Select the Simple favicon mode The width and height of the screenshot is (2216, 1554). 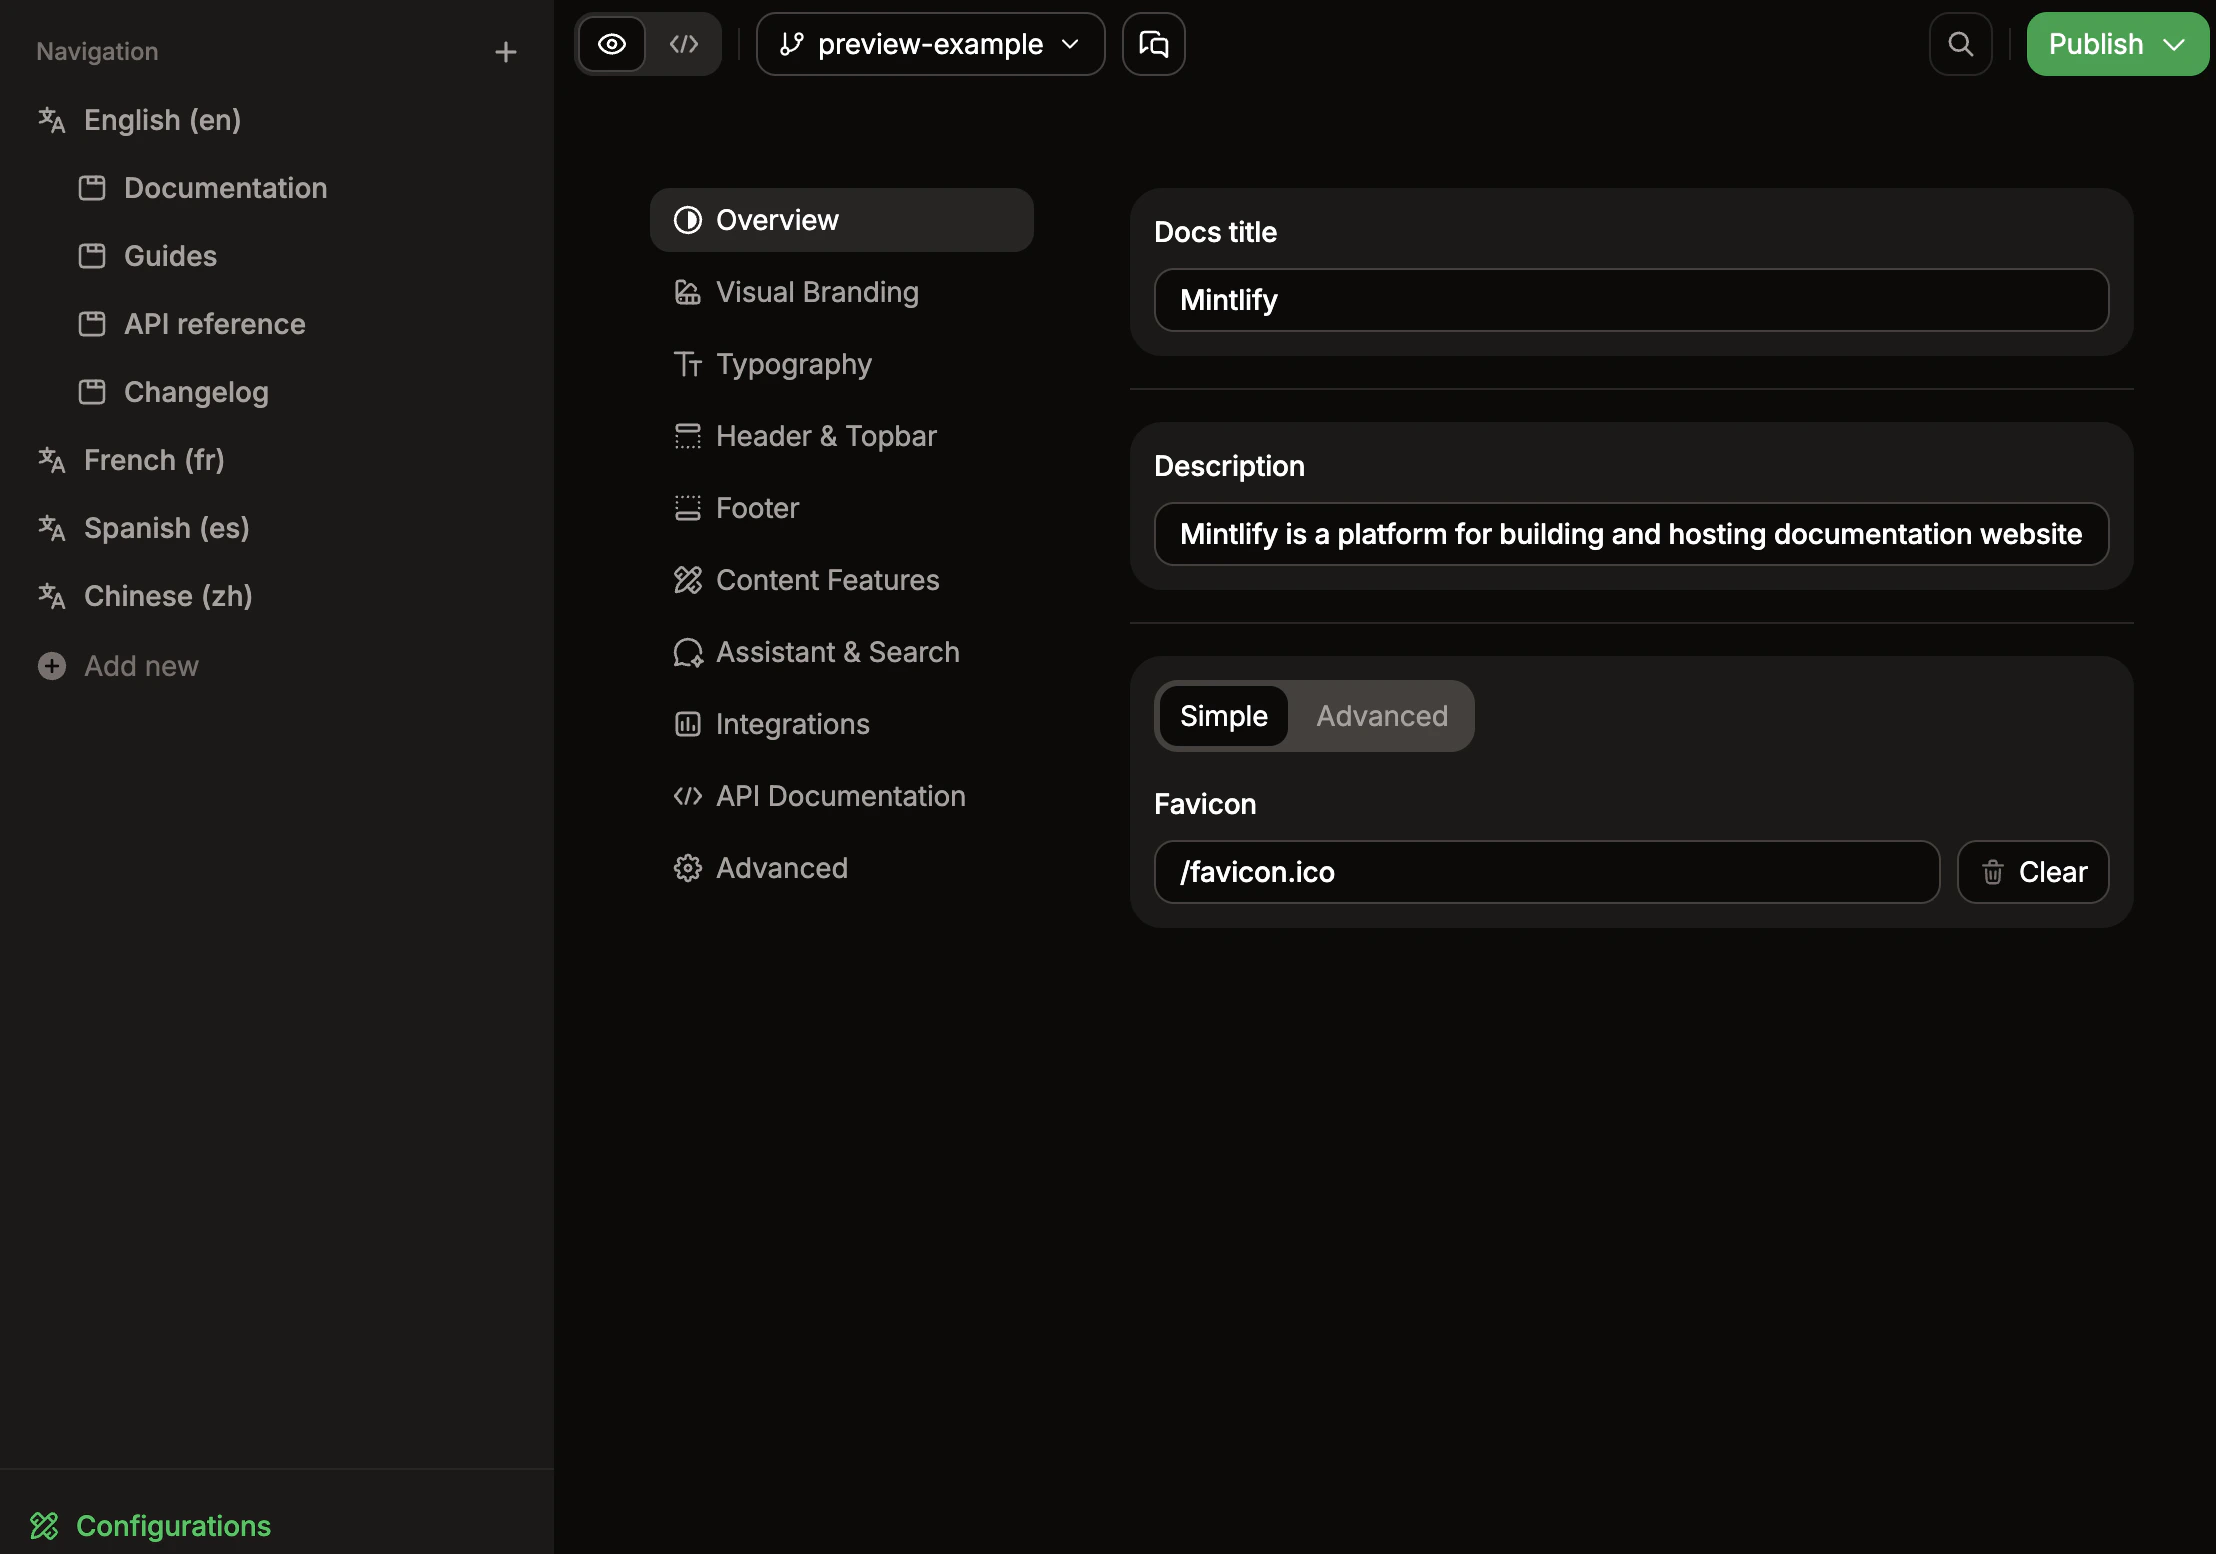click(x=1224, y=716)
